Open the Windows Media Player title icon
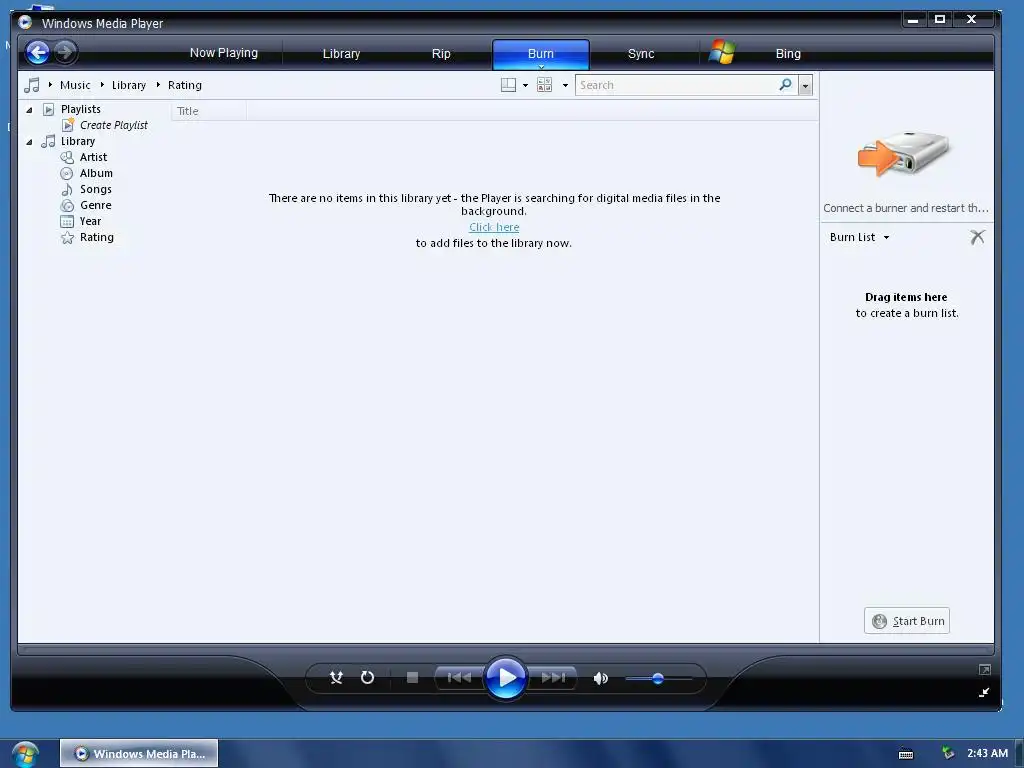The height and width of the screenshot is (768, 1024). coord(25,22)
